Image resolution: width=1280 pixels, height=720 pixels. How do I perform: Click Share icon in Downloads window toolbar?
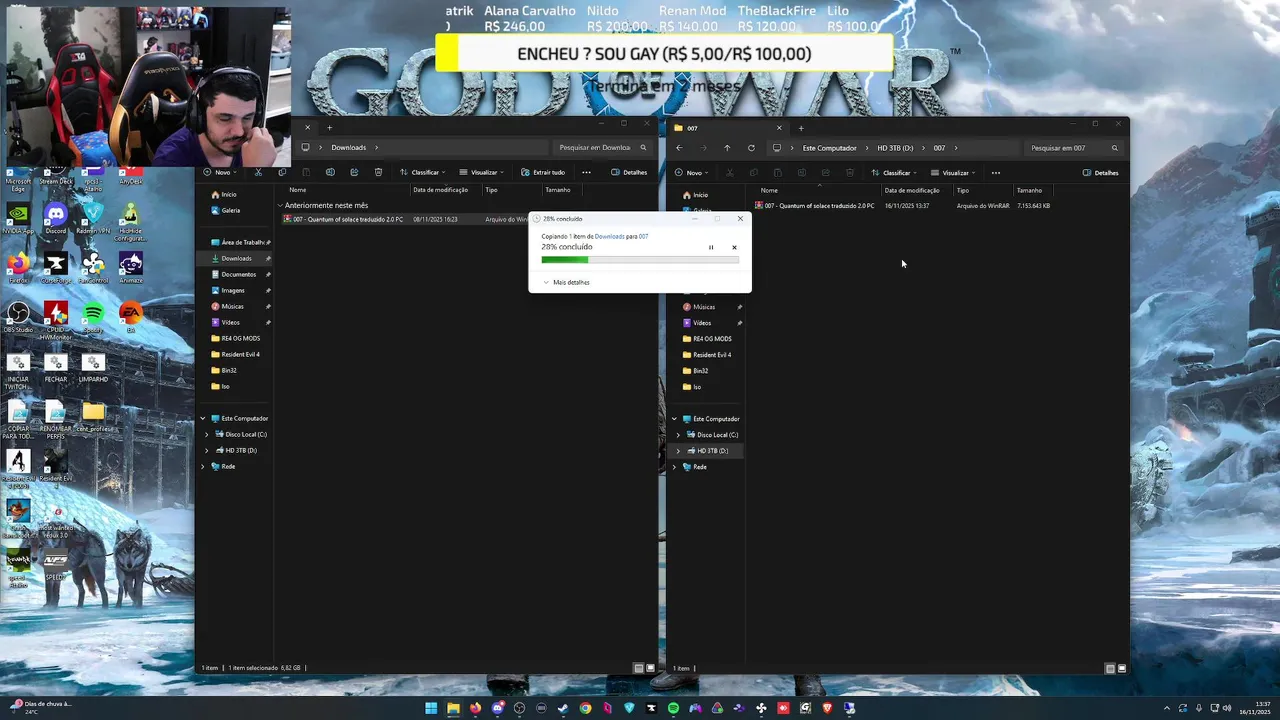pos(354,172)
